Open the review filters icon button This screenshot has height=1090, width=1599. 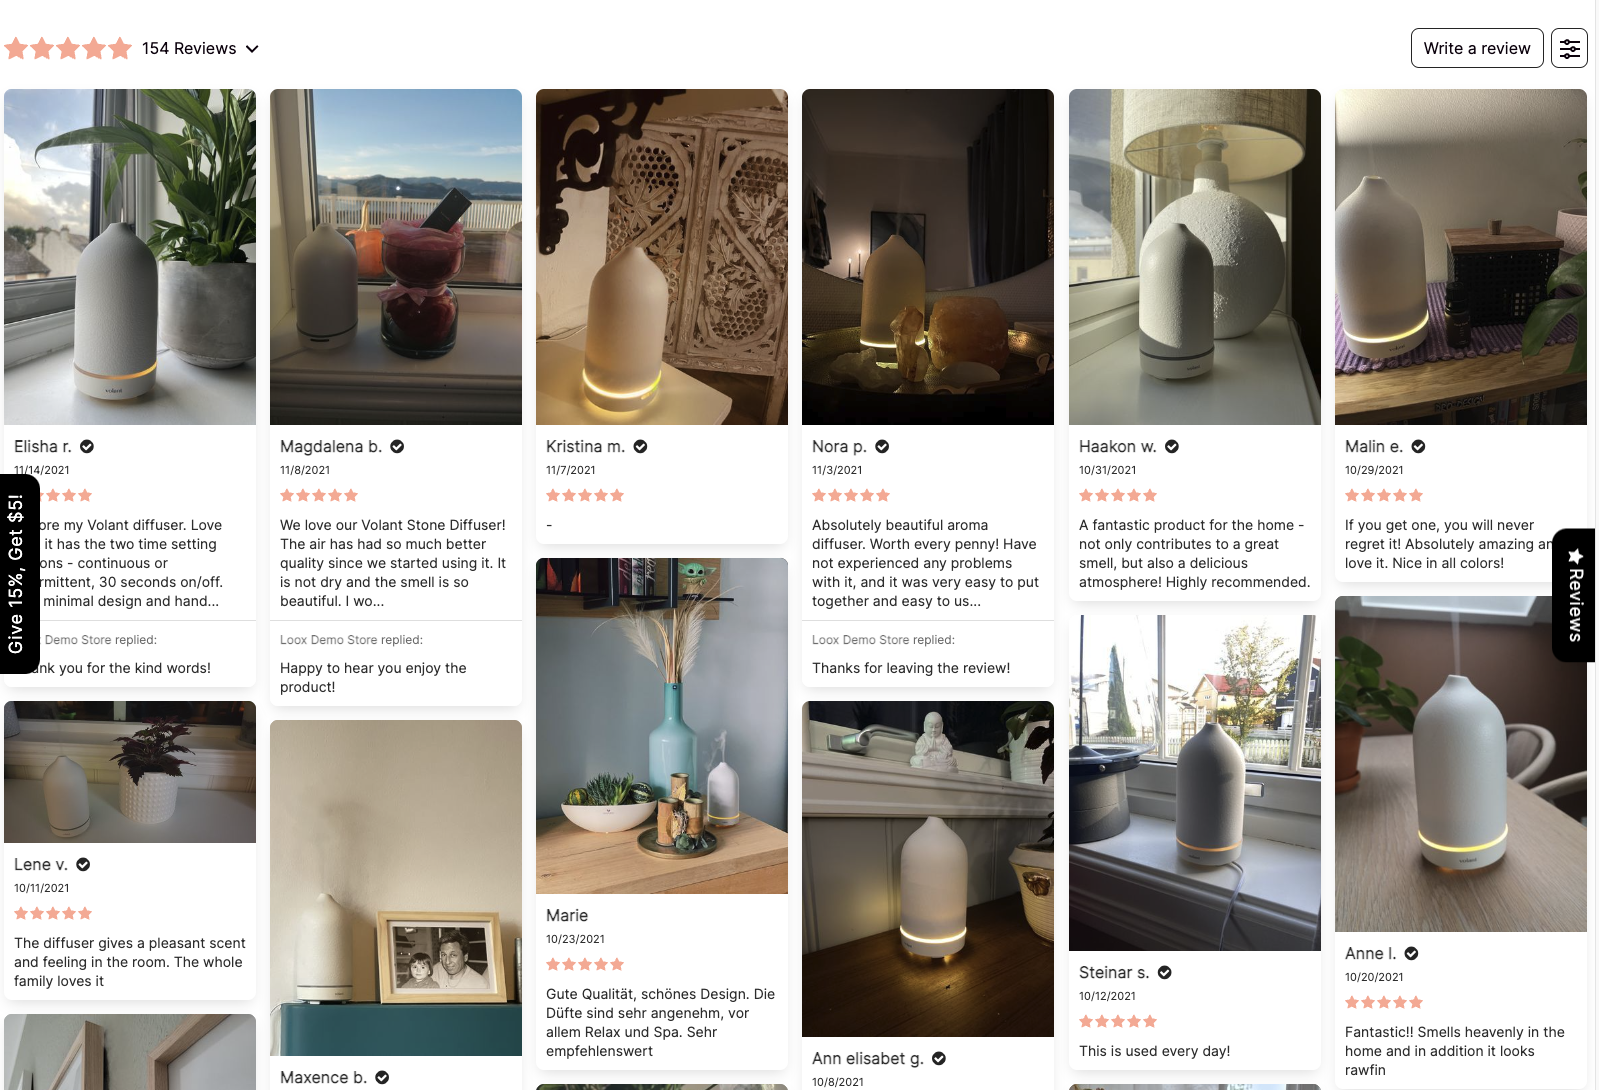(1569, 48)
